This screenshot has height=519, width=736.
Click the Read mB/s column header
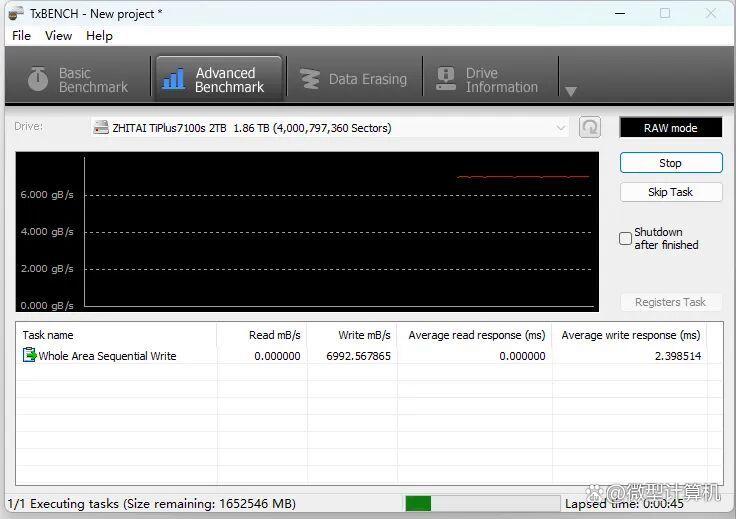(261, 335)
